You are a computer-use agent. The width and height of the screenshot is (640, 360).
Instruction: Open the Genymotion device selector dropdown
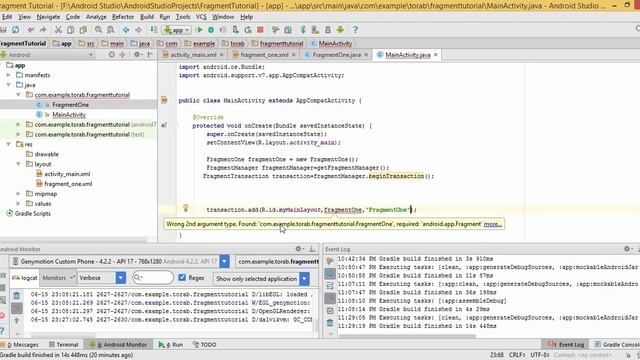pos(224,261)
